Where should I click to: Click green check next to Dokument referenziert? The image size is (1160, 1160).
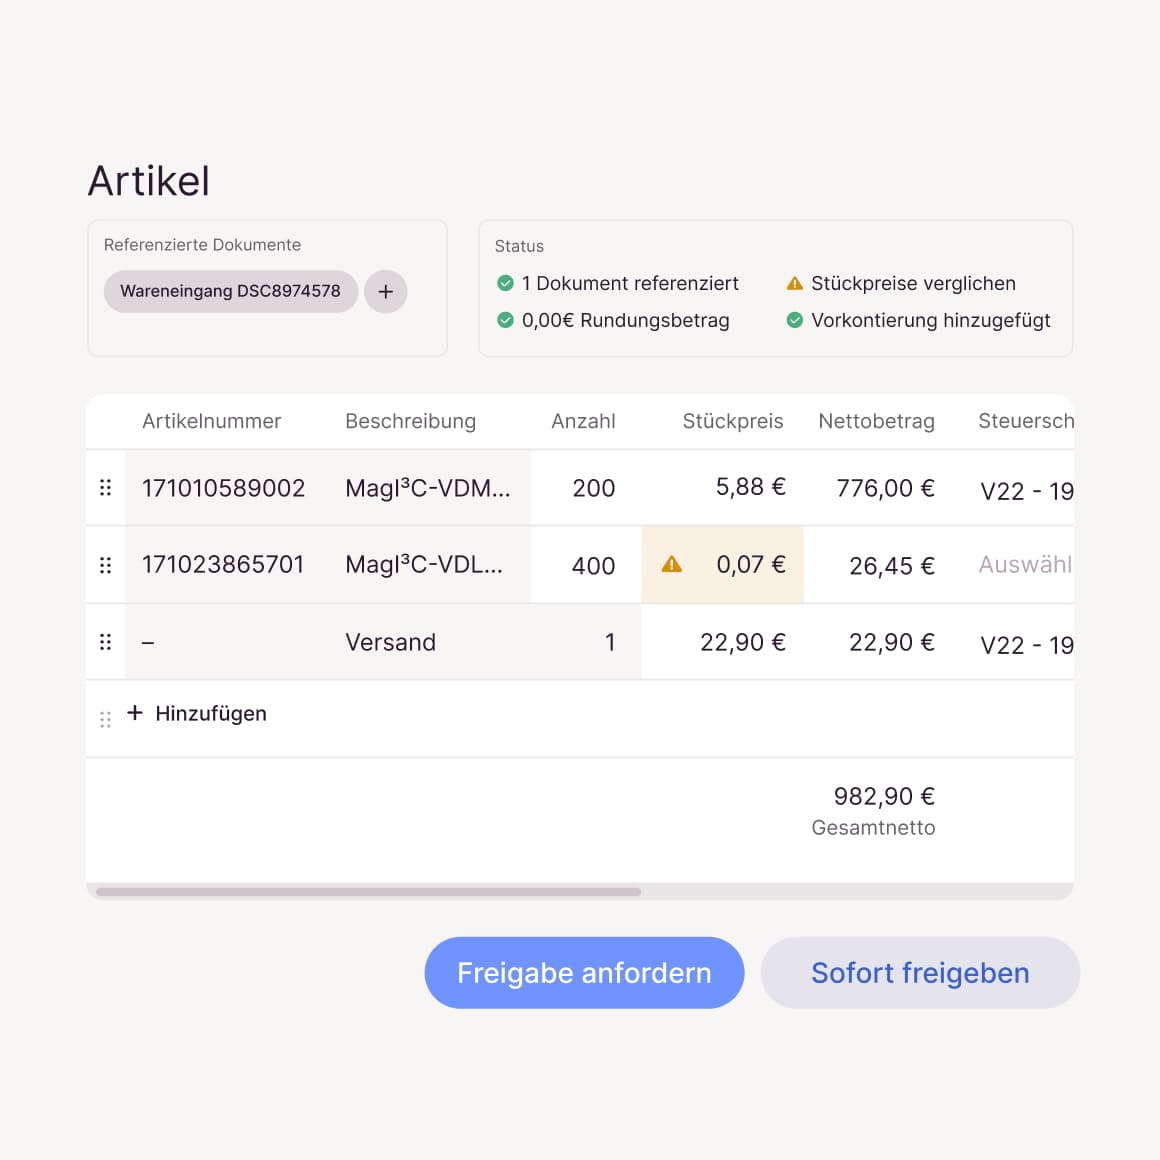tap(506, 284)
